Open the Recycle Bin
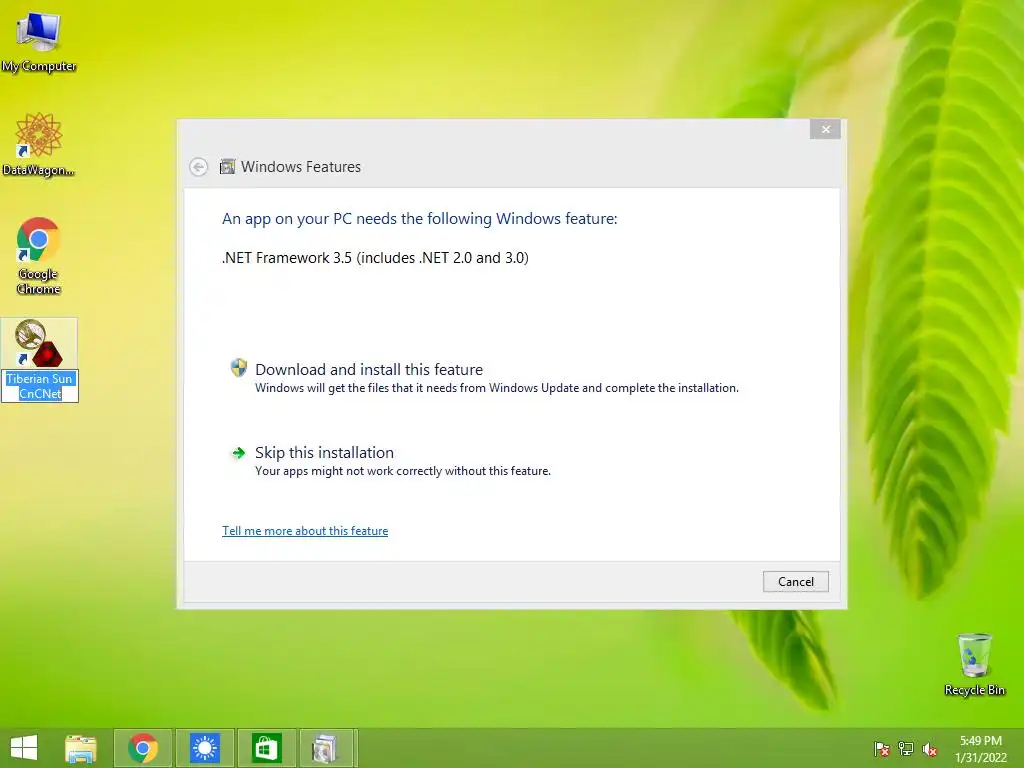The height and width of the screenshot is (768, 1024). click(974, 664)
